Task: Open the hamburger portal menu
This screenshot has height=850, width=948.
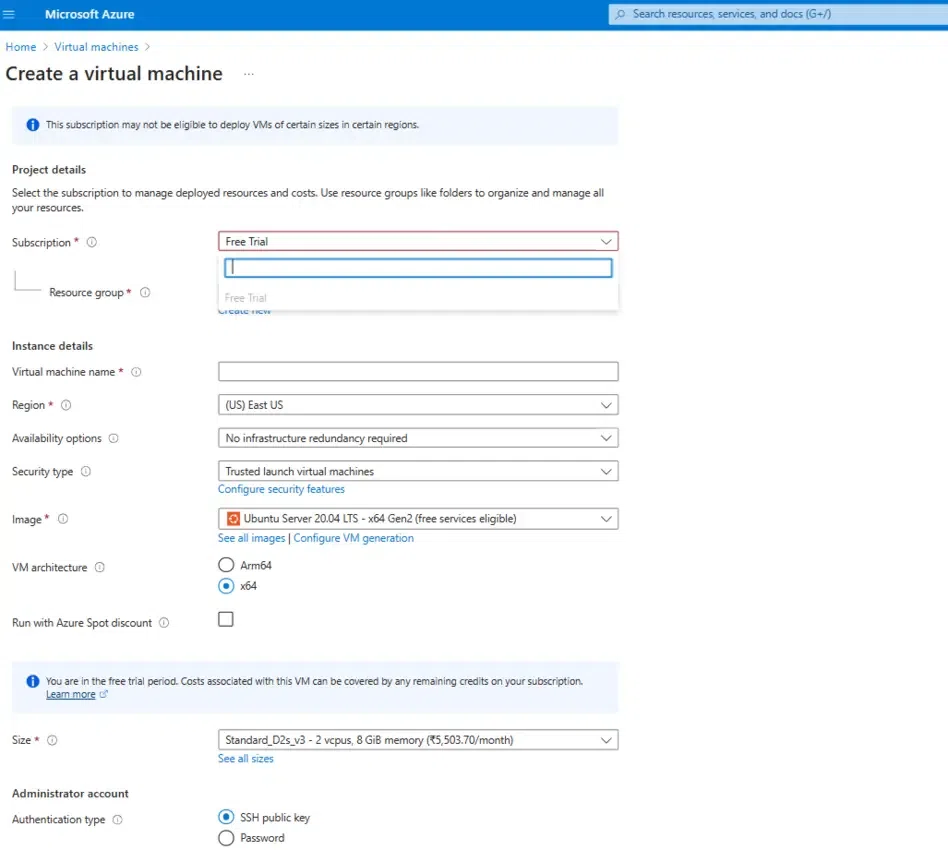Action: click(10, 14)
